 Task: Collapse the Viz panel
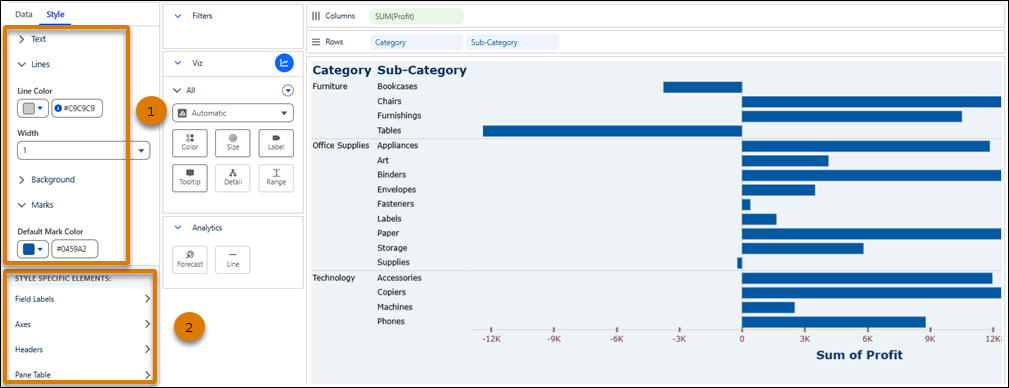click(x=178, y=63)
